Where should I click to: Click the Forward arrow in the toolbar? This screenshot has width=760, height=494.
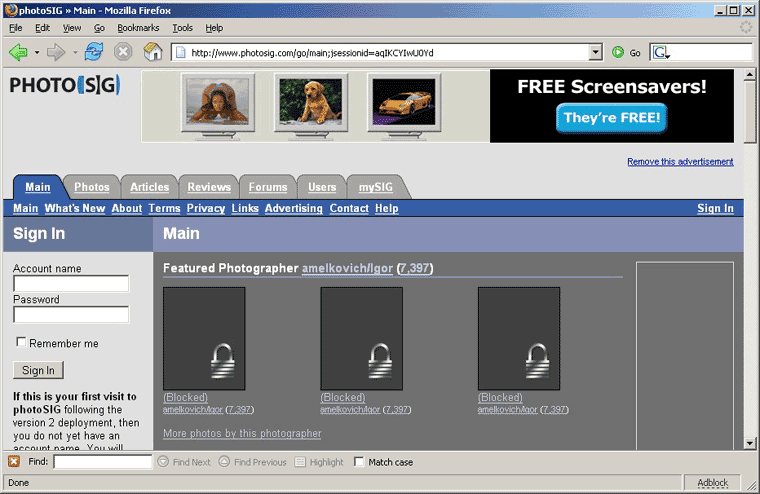pyautogui.click(x=56, y=52)
